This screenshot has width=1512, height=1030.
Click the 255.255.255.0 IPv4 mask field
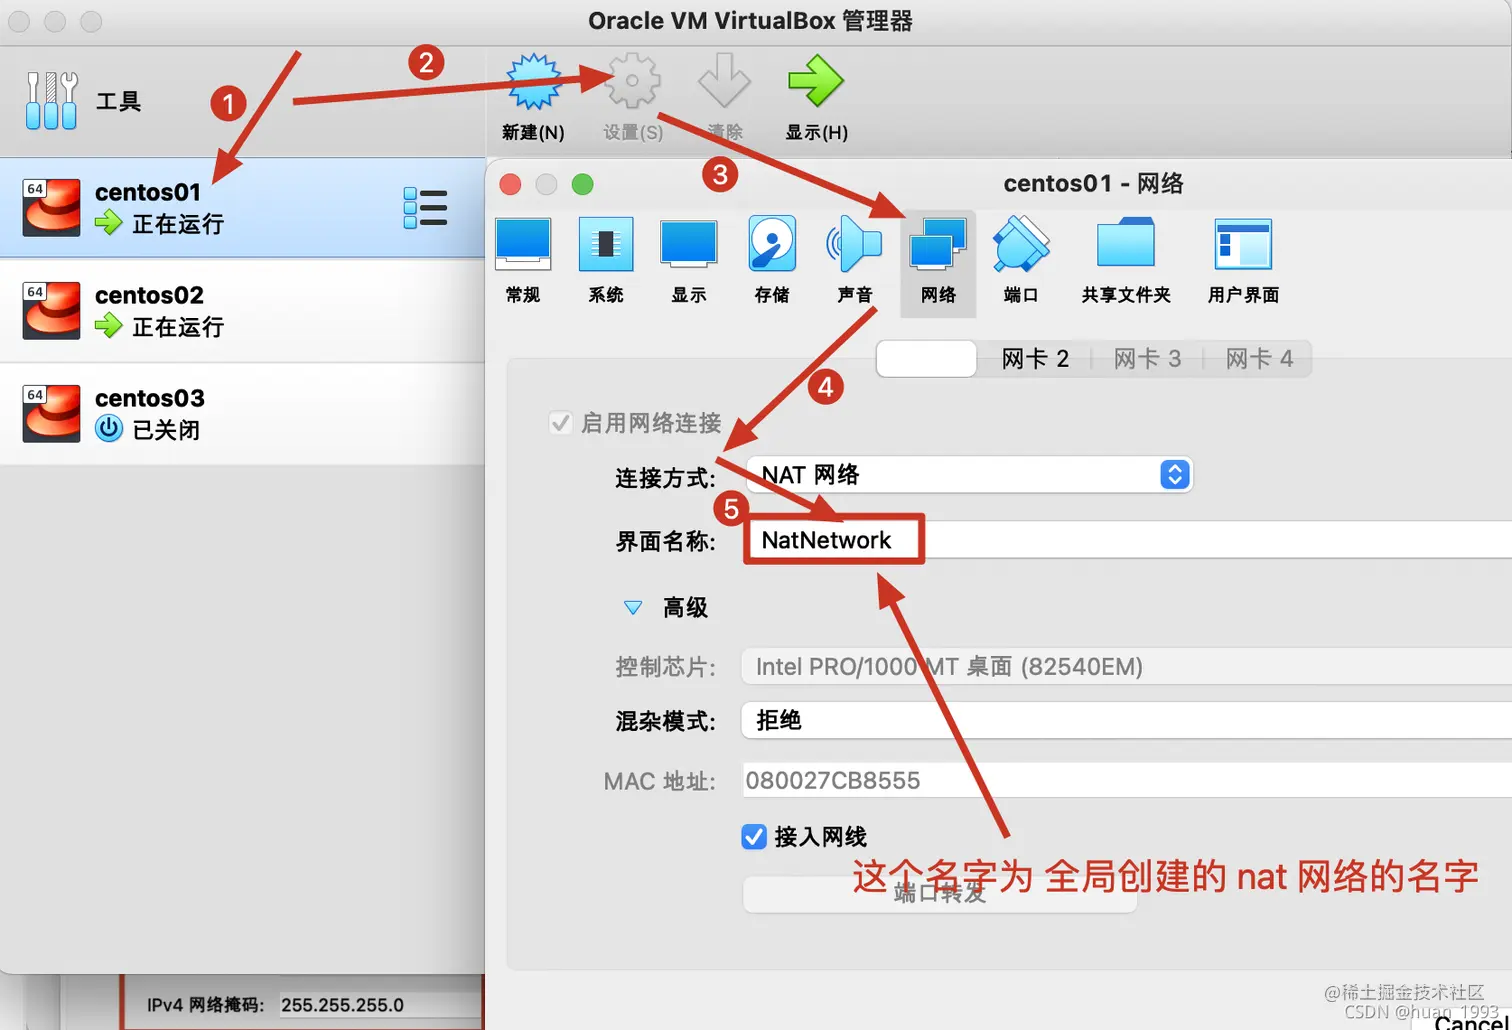point(380,1005)
